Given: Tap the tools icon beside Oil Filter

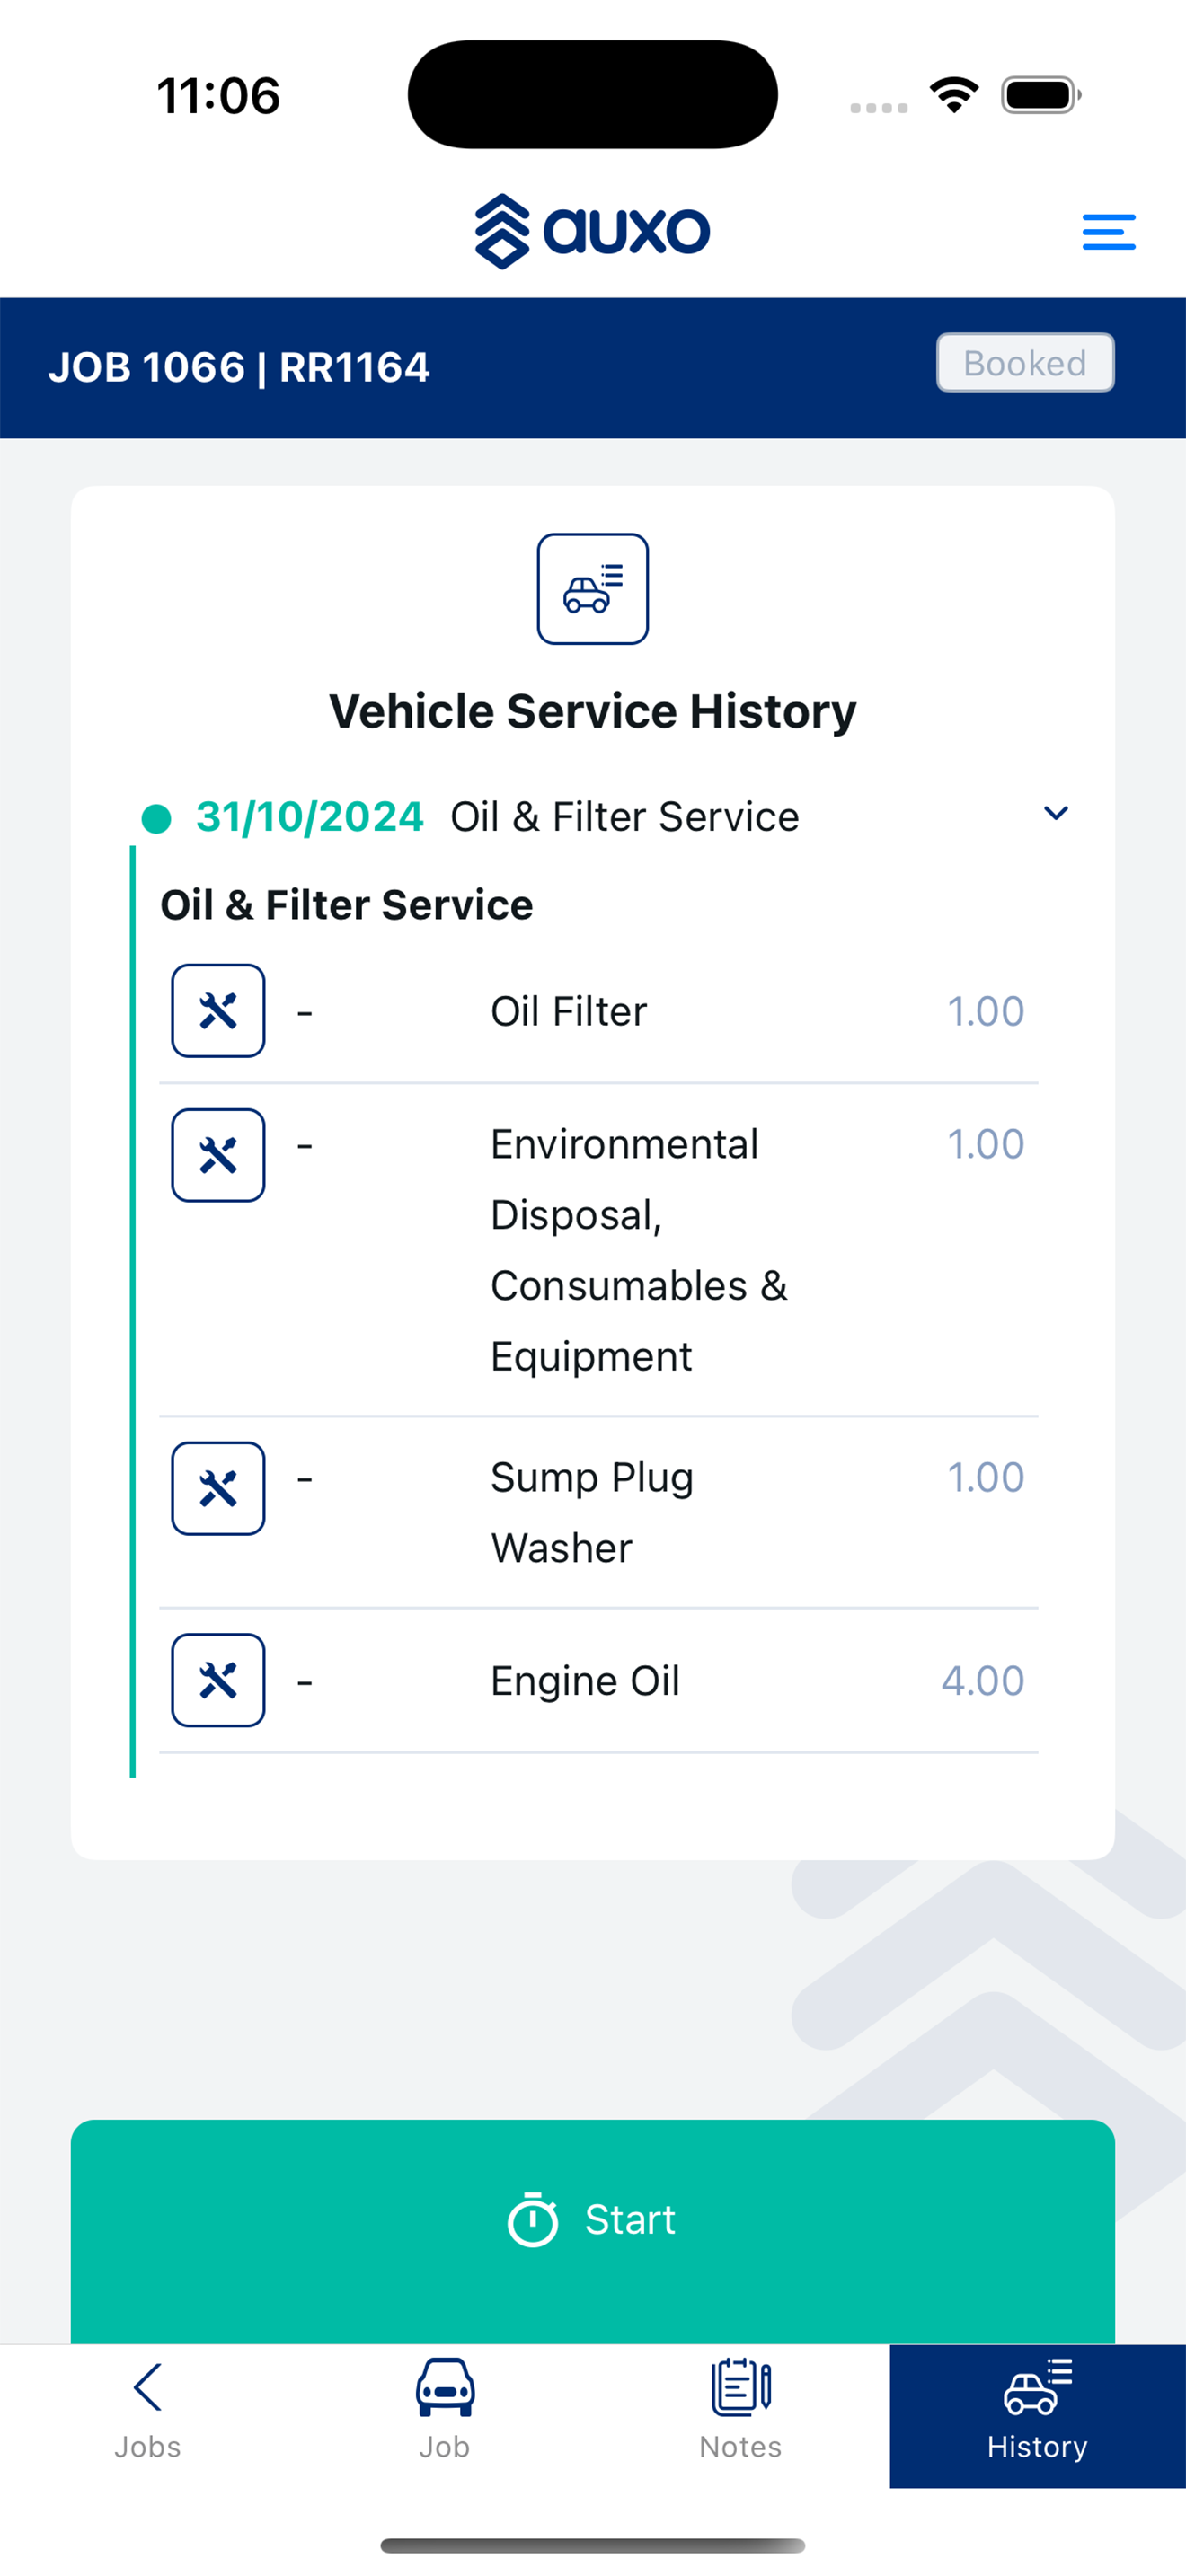Looking at the screenshot, I should tap(218, 1011).
